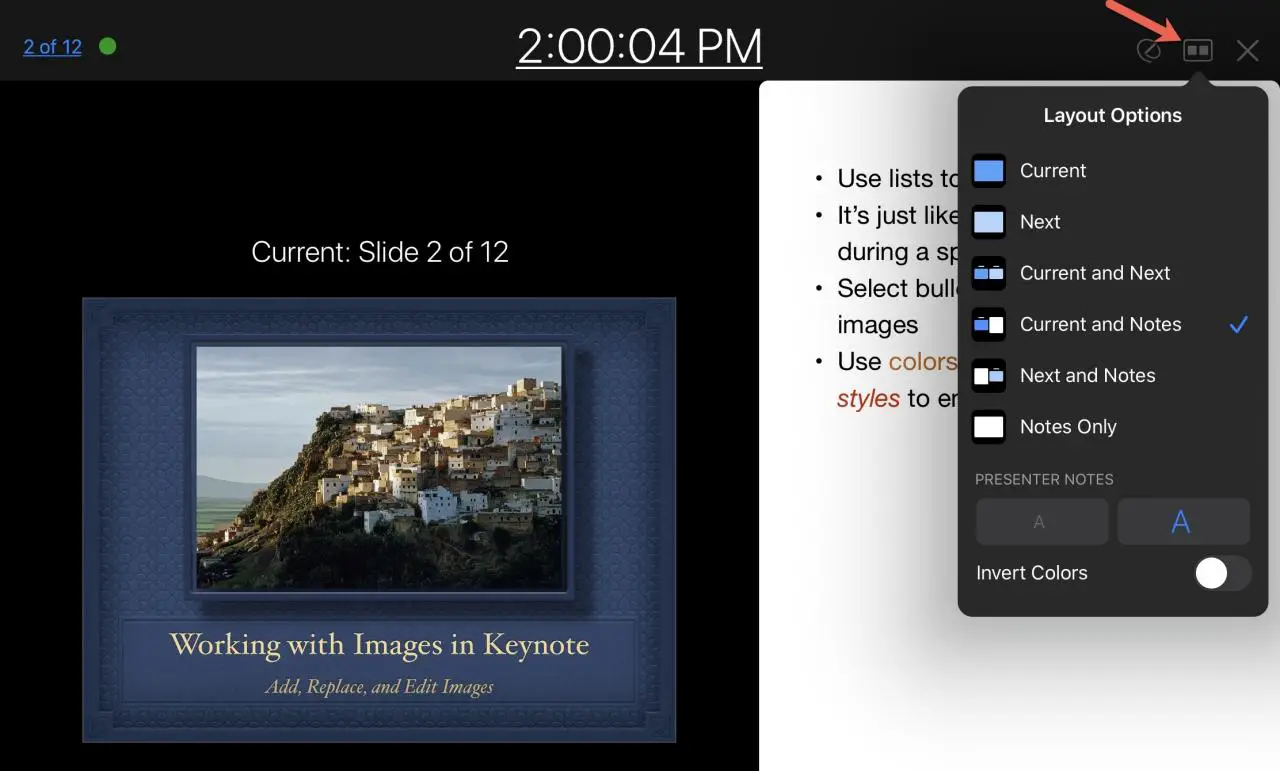Click the Next and Notes layout icon
The width and height of the screenshot is (1280, 771).
coord(988,376)
